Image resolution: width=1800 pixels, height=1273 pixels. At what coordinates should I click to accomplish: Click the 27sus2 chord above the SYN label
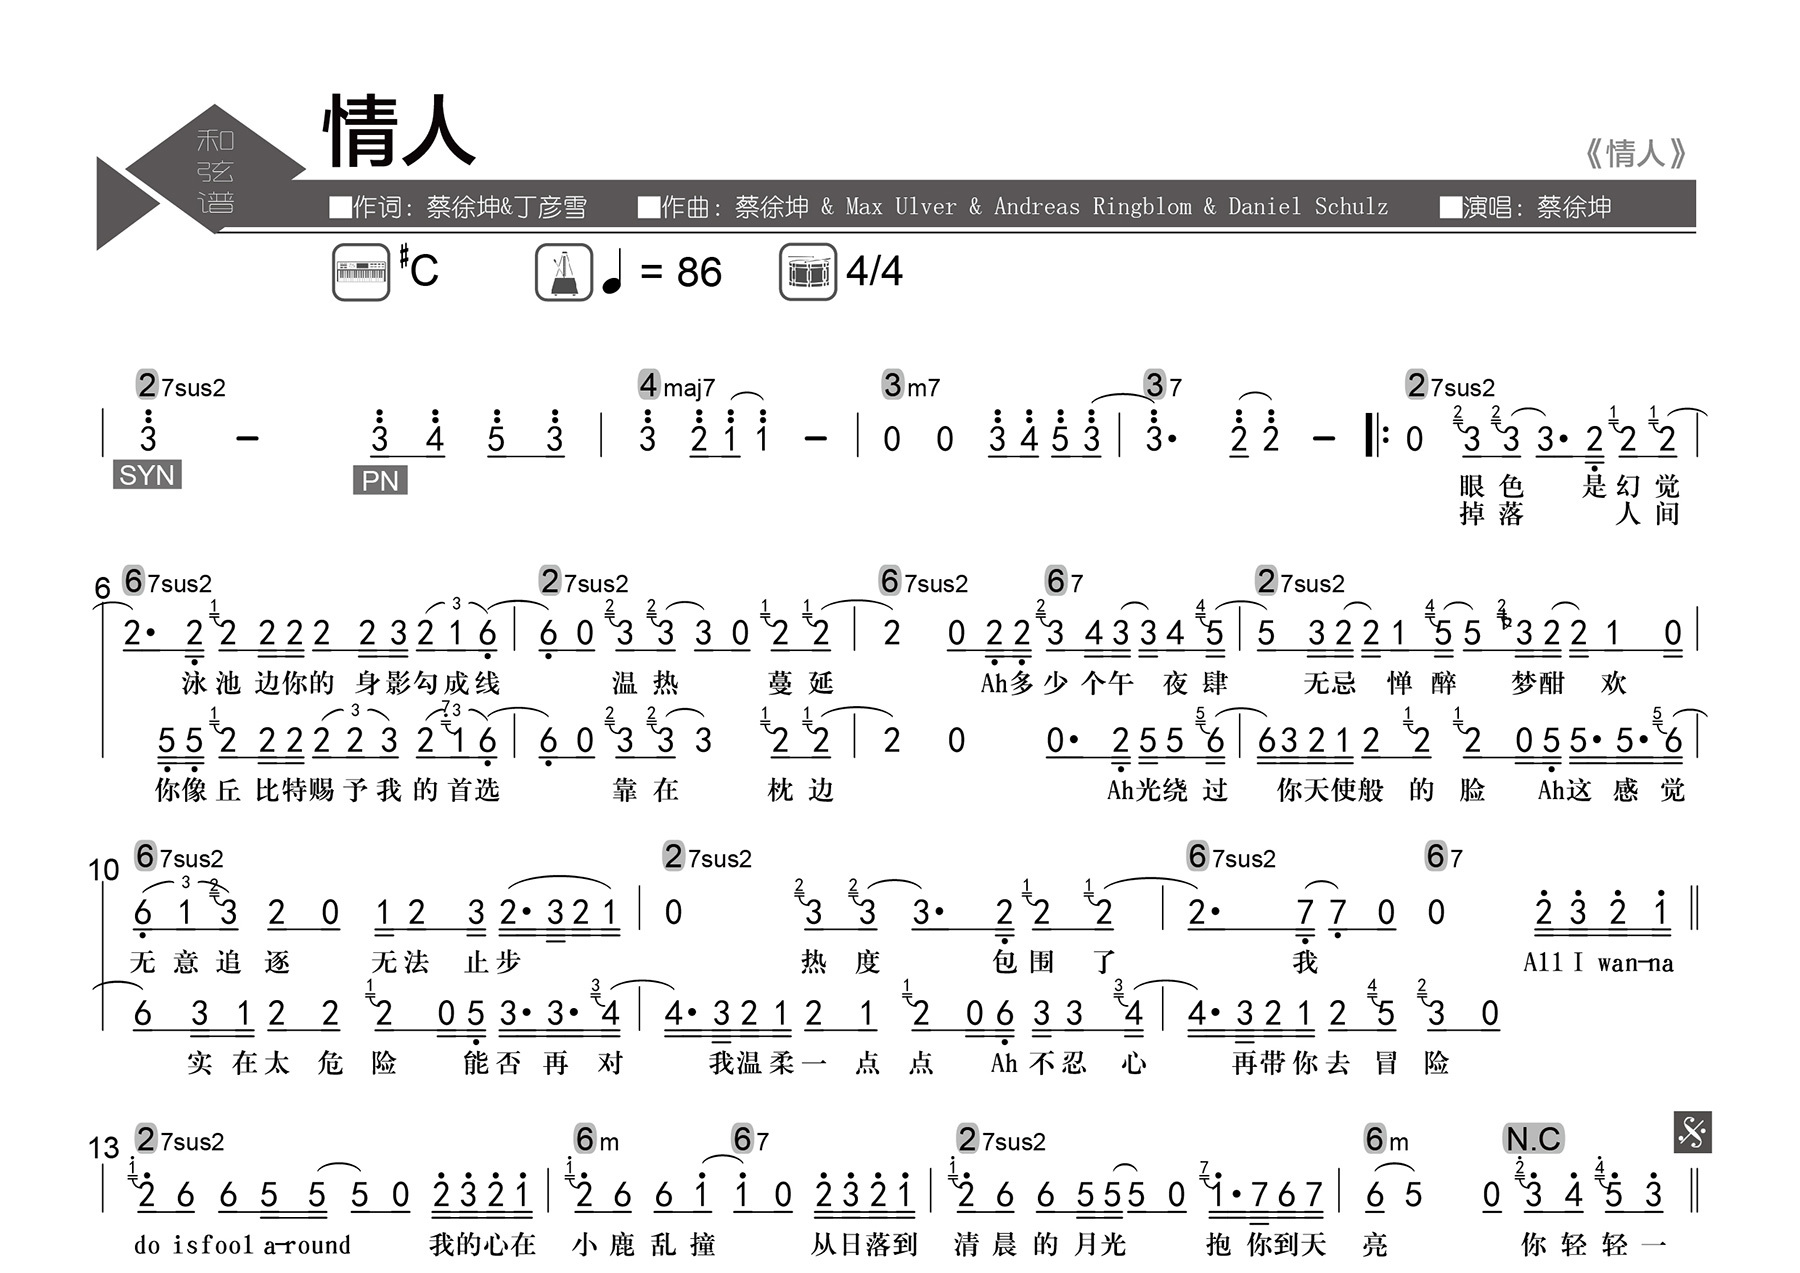coord(181,386)
